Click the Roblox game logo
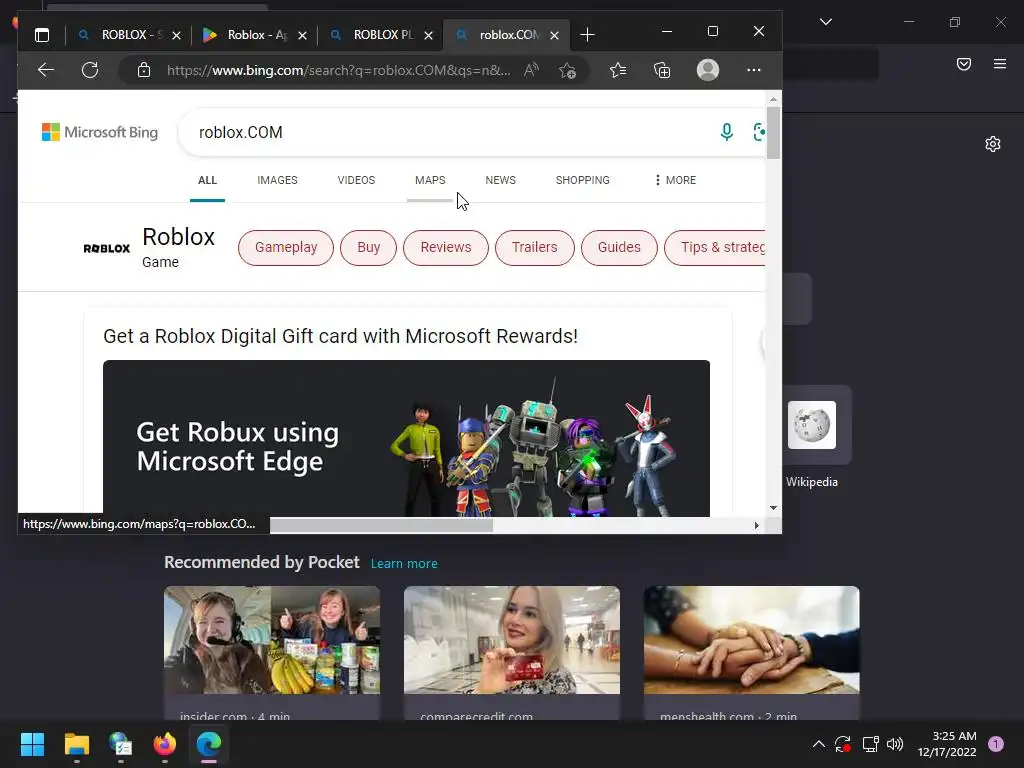The image size is (1024, 768). [106, 248]
